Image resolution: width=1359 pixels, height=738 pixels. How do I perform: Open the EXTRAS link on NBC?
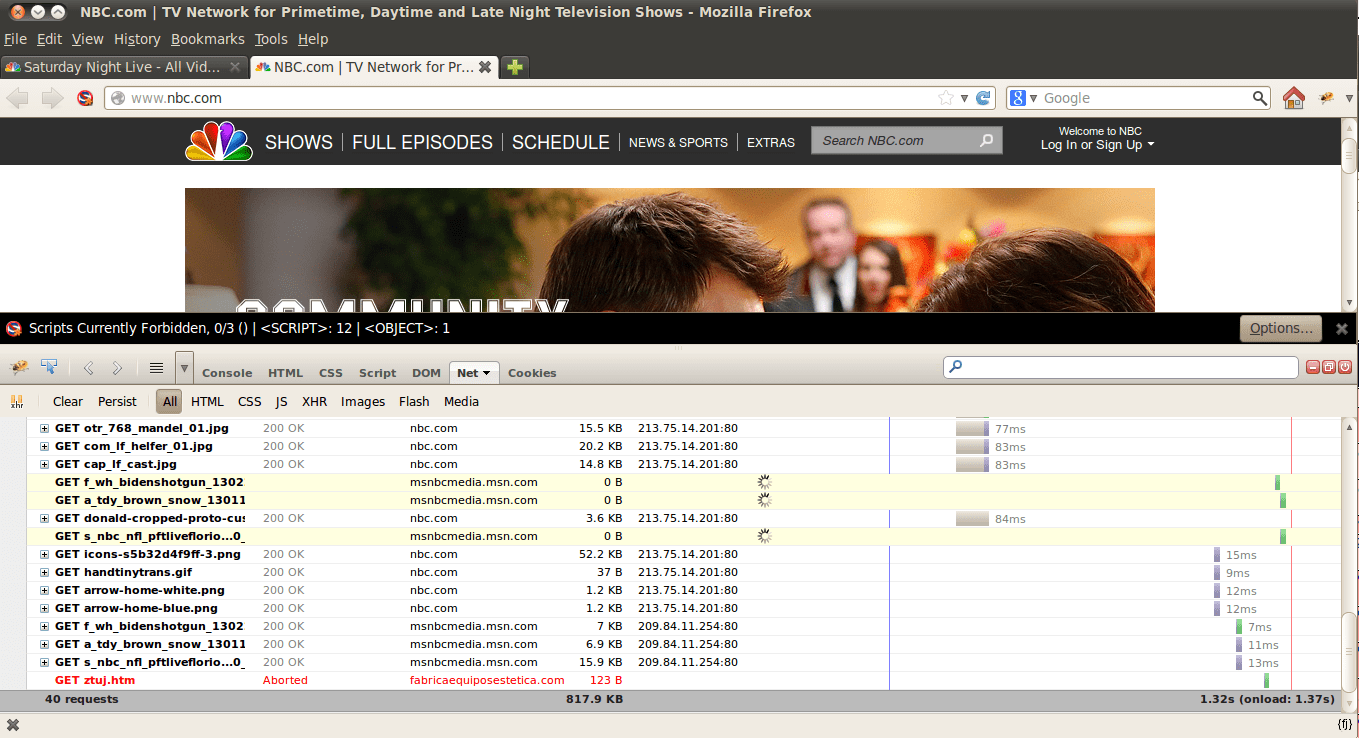coord(771,143)
